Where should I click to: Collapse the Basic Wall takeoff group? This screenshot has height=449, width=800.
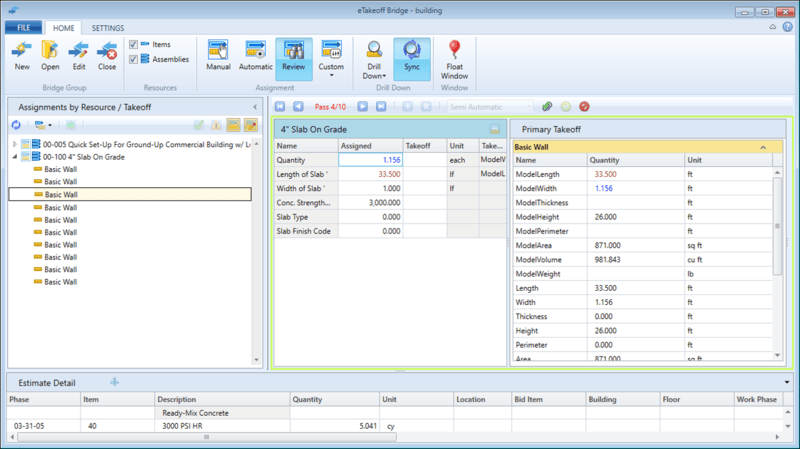point(763,147)
